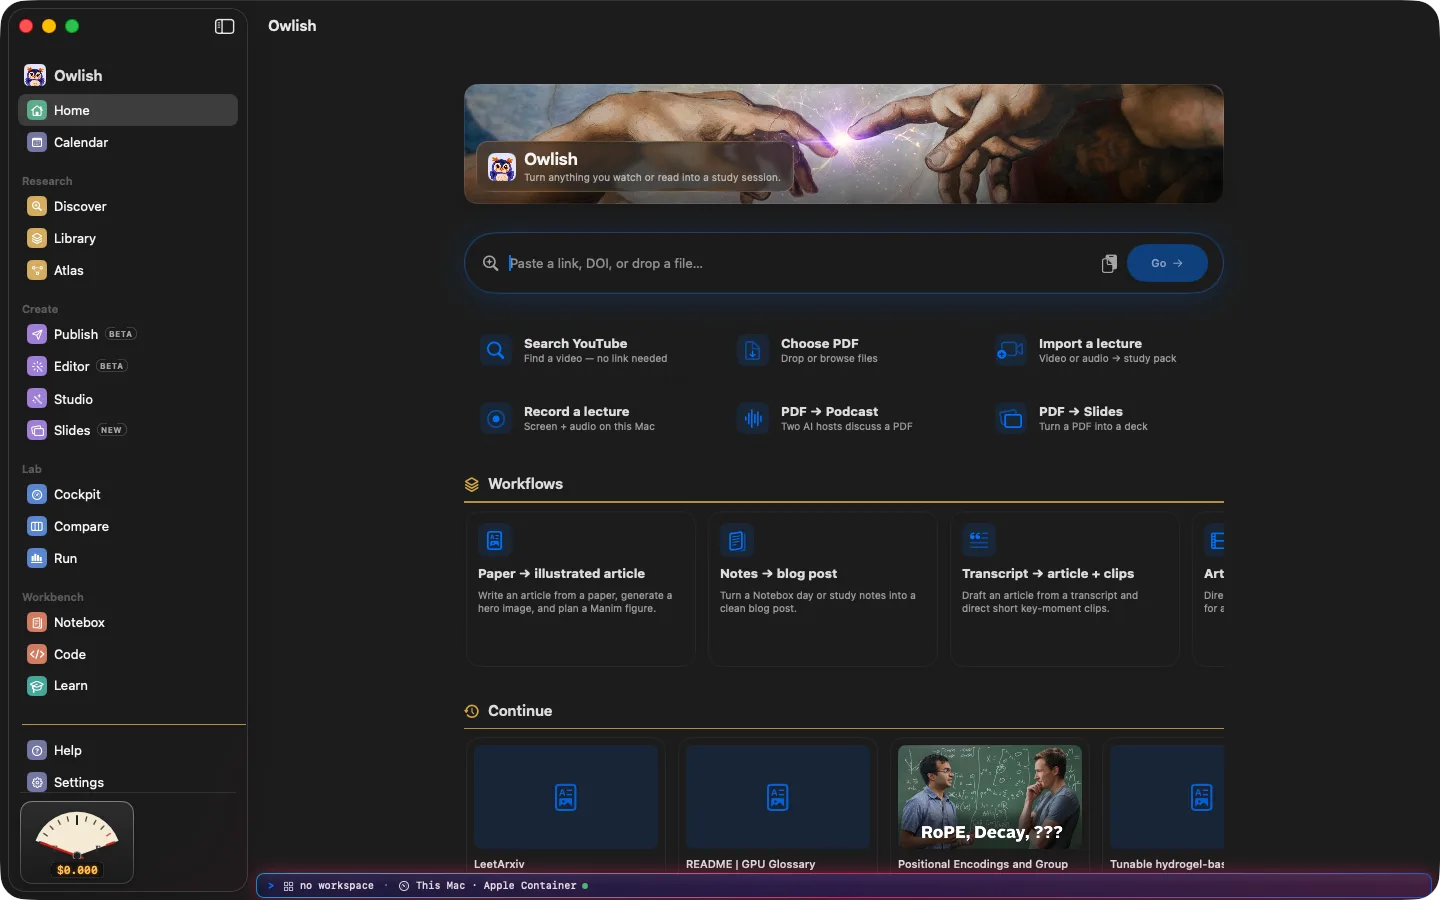Open the Atlas icon in sidebar
1440x900 pixels.
[x=37, y=270]
